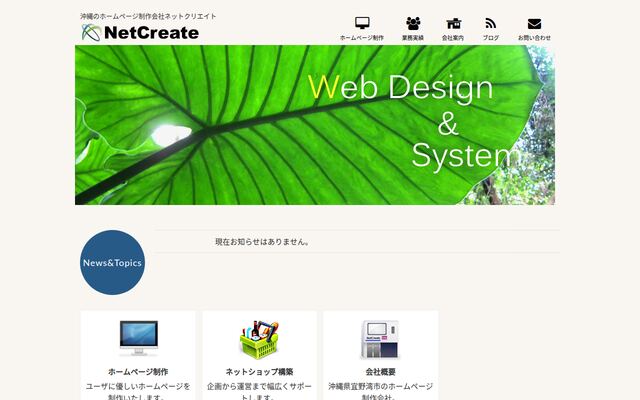
Task: Click the NetCreate site title text
Action: click(x=151, y=33)
